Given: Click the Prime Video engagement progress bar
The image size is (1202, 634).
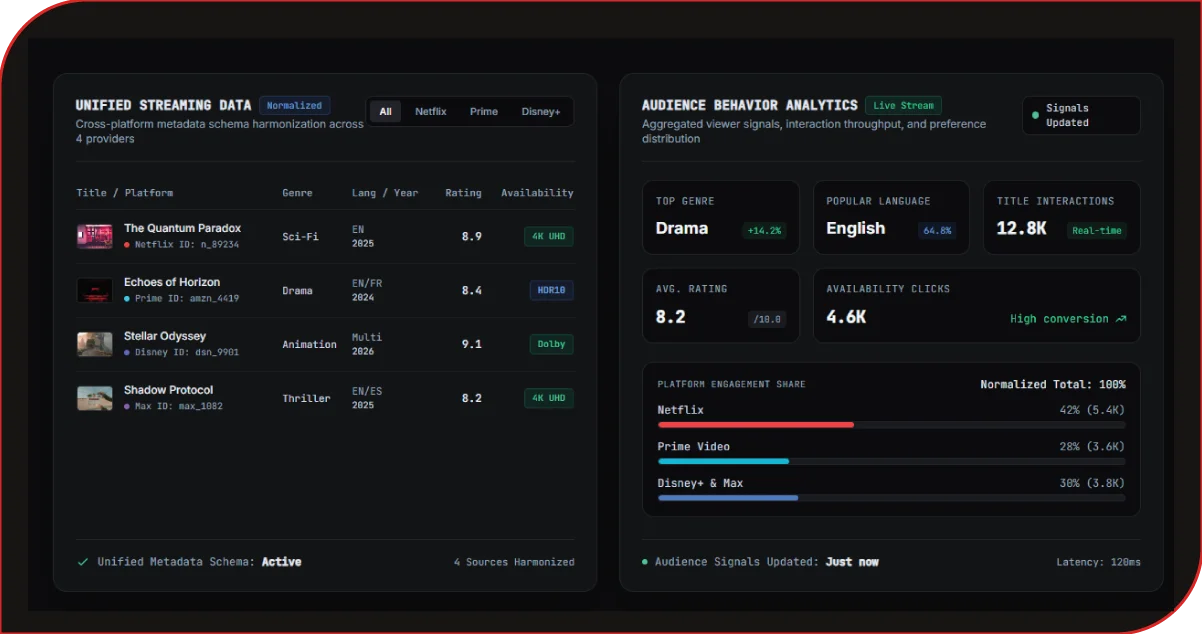Looking at the screenshot, I should pyautogui.click(x=891, y=461).
